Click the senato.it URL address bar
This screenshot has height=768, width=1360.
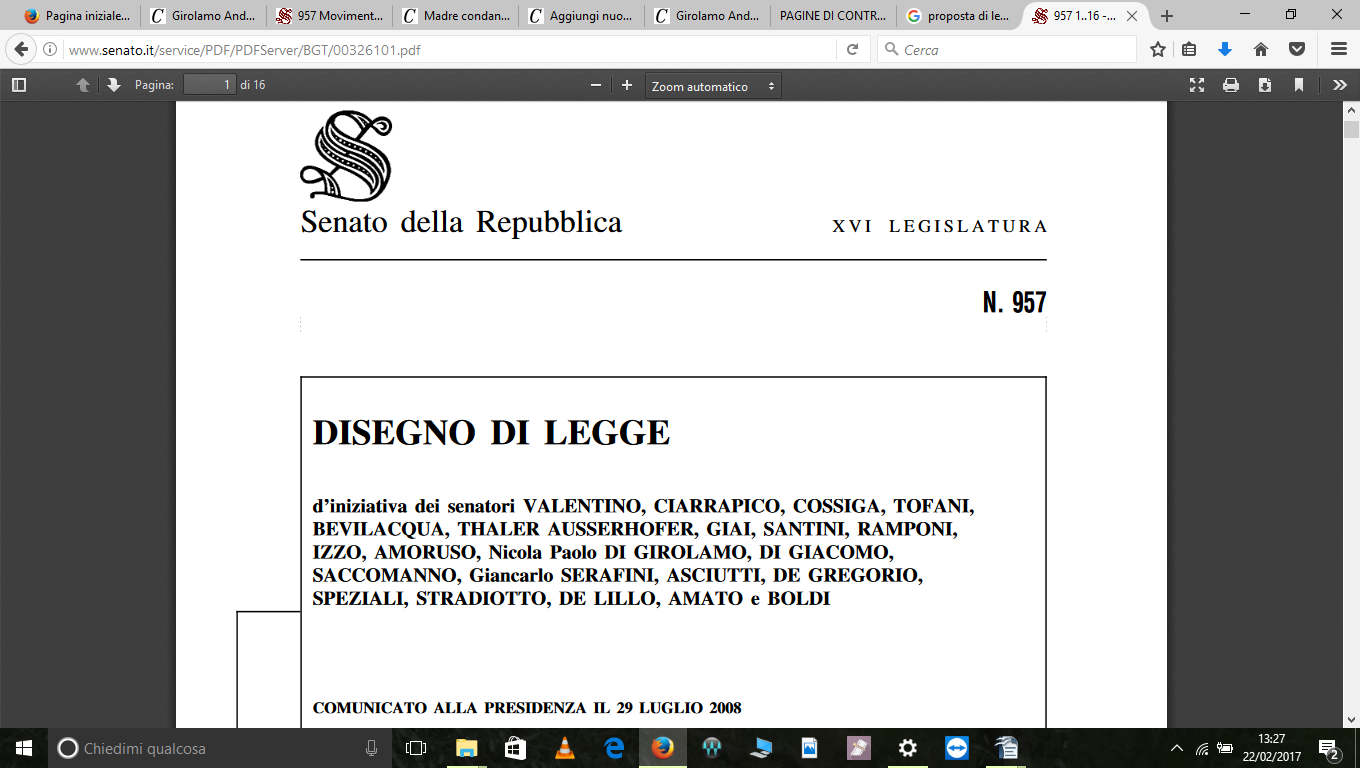point(450,49)
